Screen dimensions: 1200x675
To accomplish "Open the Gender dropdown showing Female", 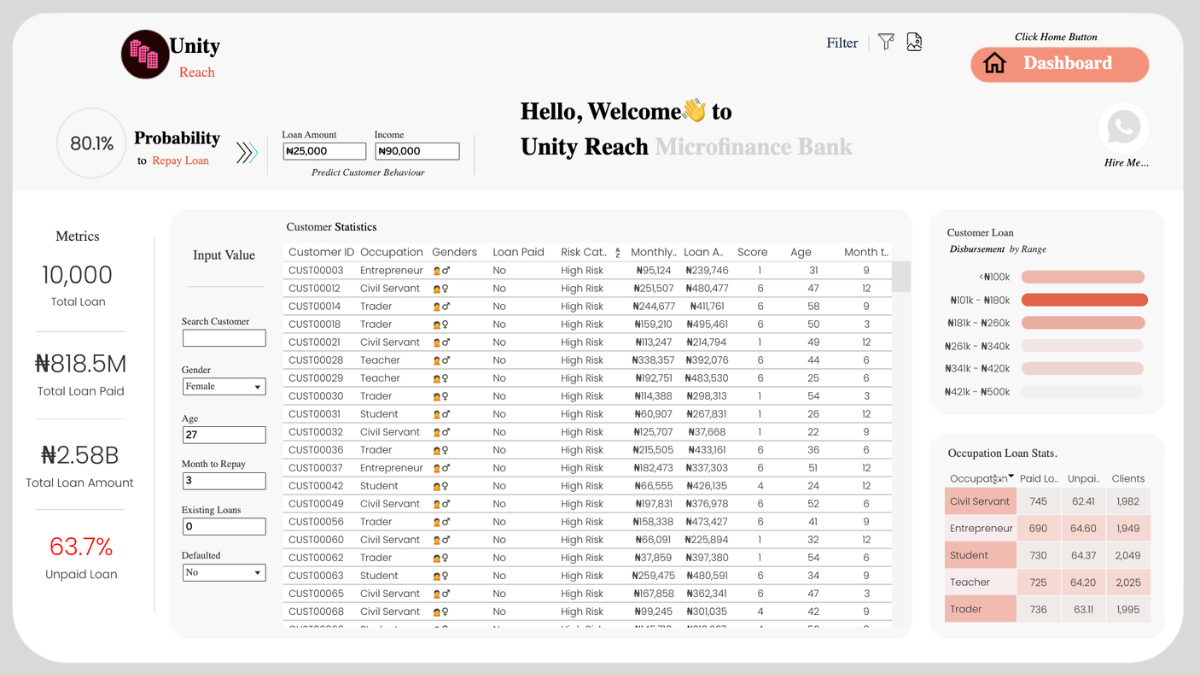I will [x=223, y=386].
